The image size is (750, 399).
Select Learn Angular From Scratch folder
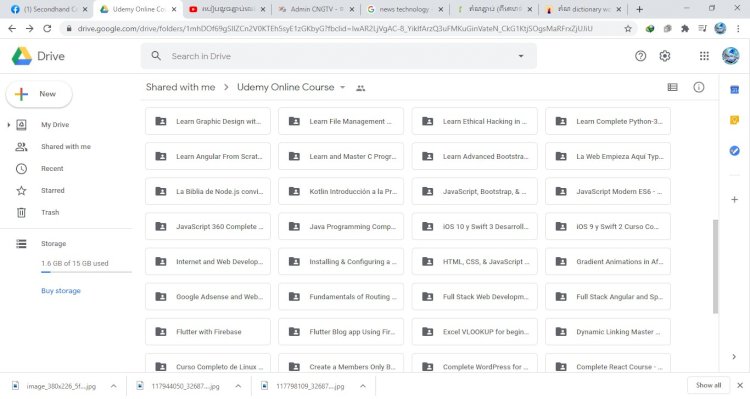point(208,156)
